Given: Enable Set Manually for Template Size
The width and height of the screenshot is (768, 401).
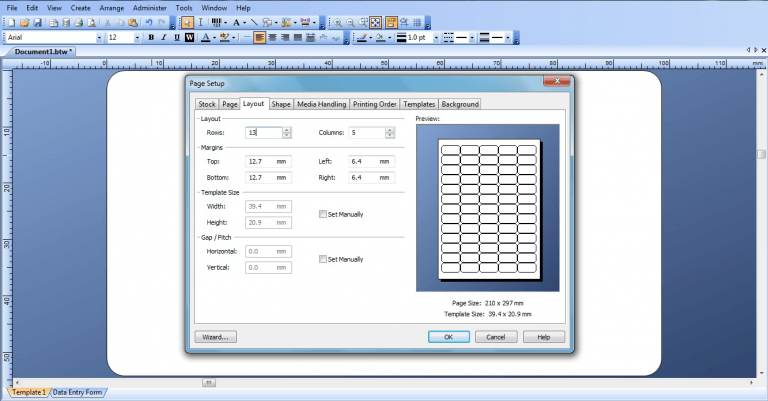Looking at the screenshot, I should 322,214.
